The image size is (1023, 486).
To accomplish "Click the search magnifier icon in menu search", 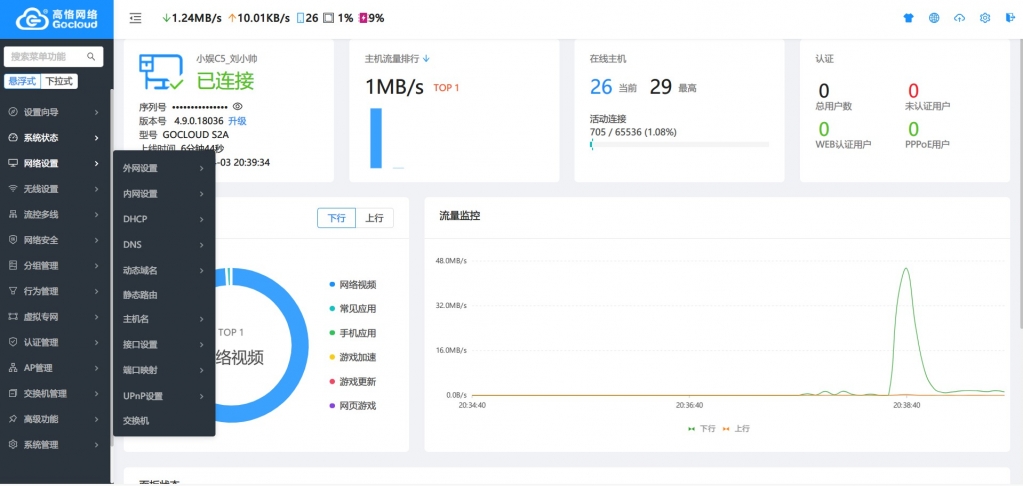I will (x=91, y=57).
